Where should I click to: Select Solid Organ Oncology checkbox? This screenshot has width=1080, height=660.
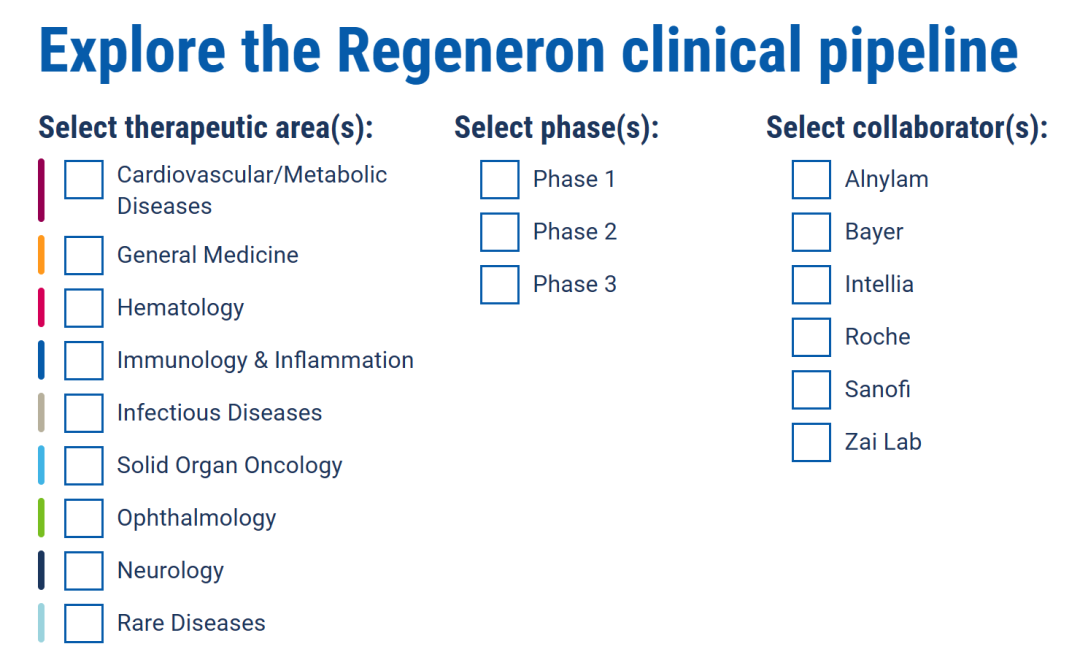[84, 466]
